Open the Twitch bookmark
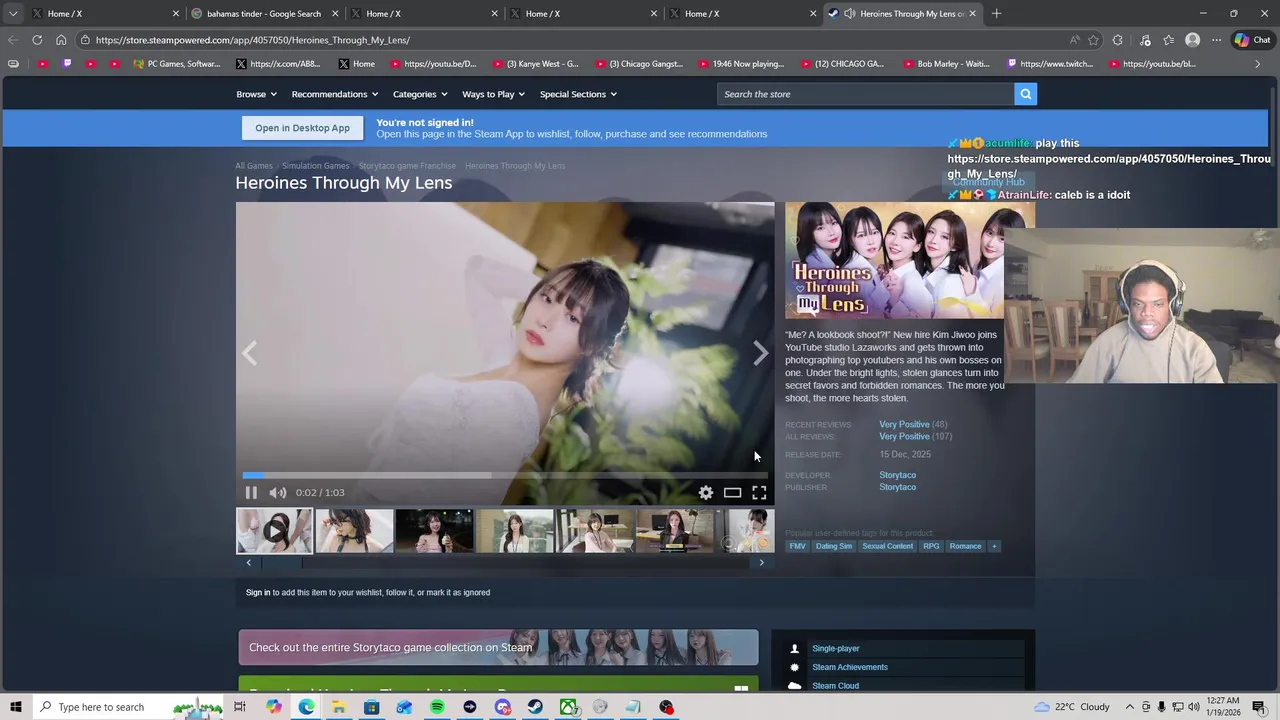Viewport: 1280px width, 720px height. click(x=1050, y=64)
